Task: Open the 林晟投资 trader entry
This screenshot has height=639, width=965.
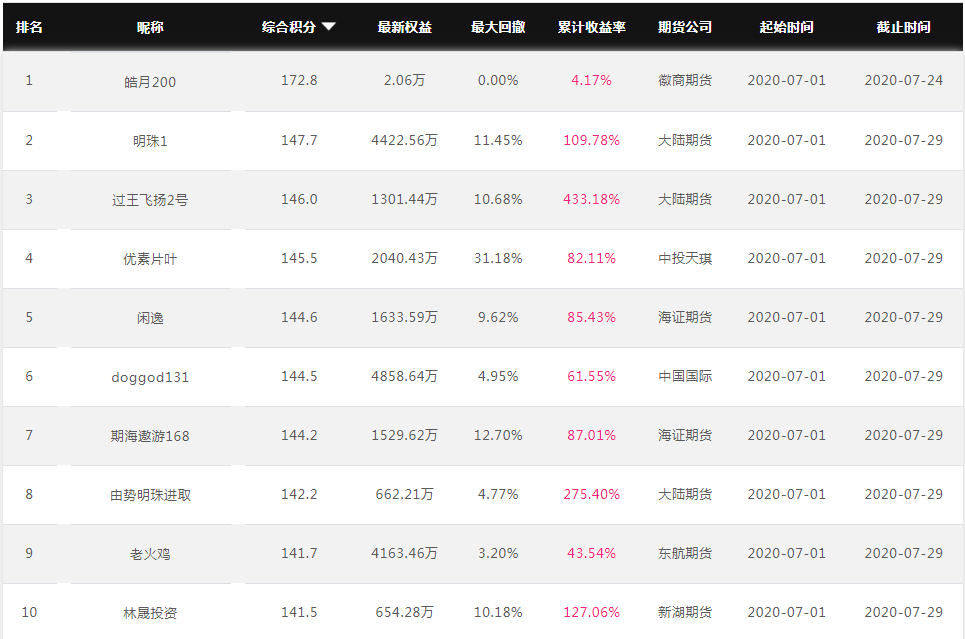Action: tap(150, 613)
